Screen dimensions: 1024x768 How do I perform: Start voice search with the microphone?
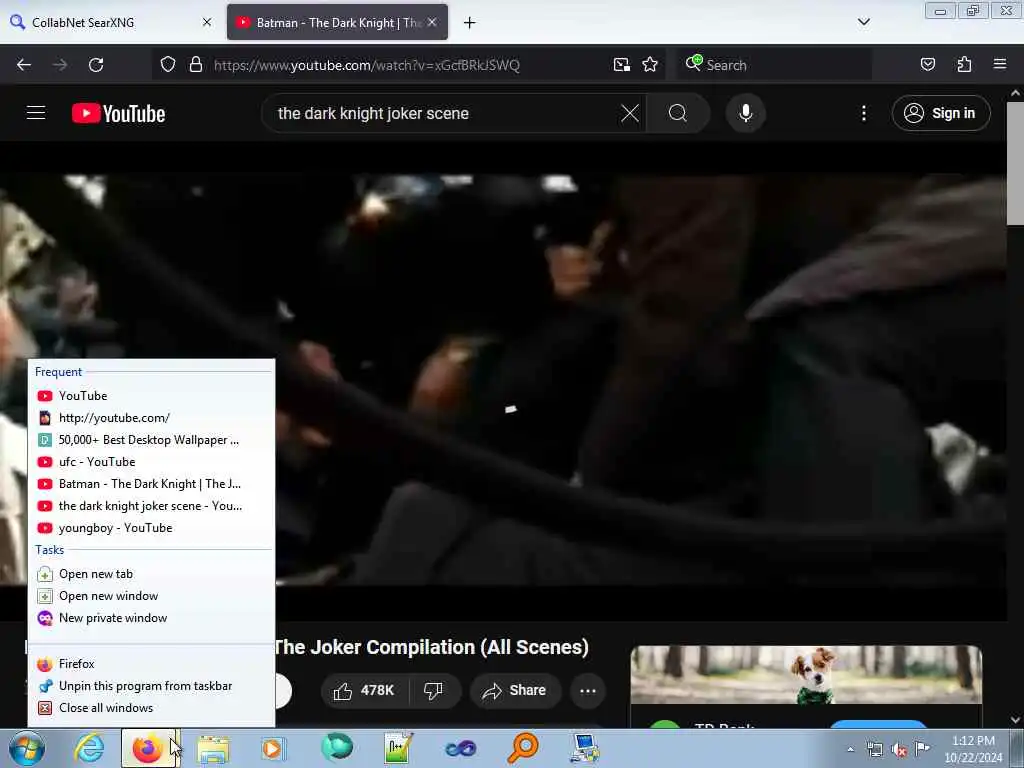745,113
